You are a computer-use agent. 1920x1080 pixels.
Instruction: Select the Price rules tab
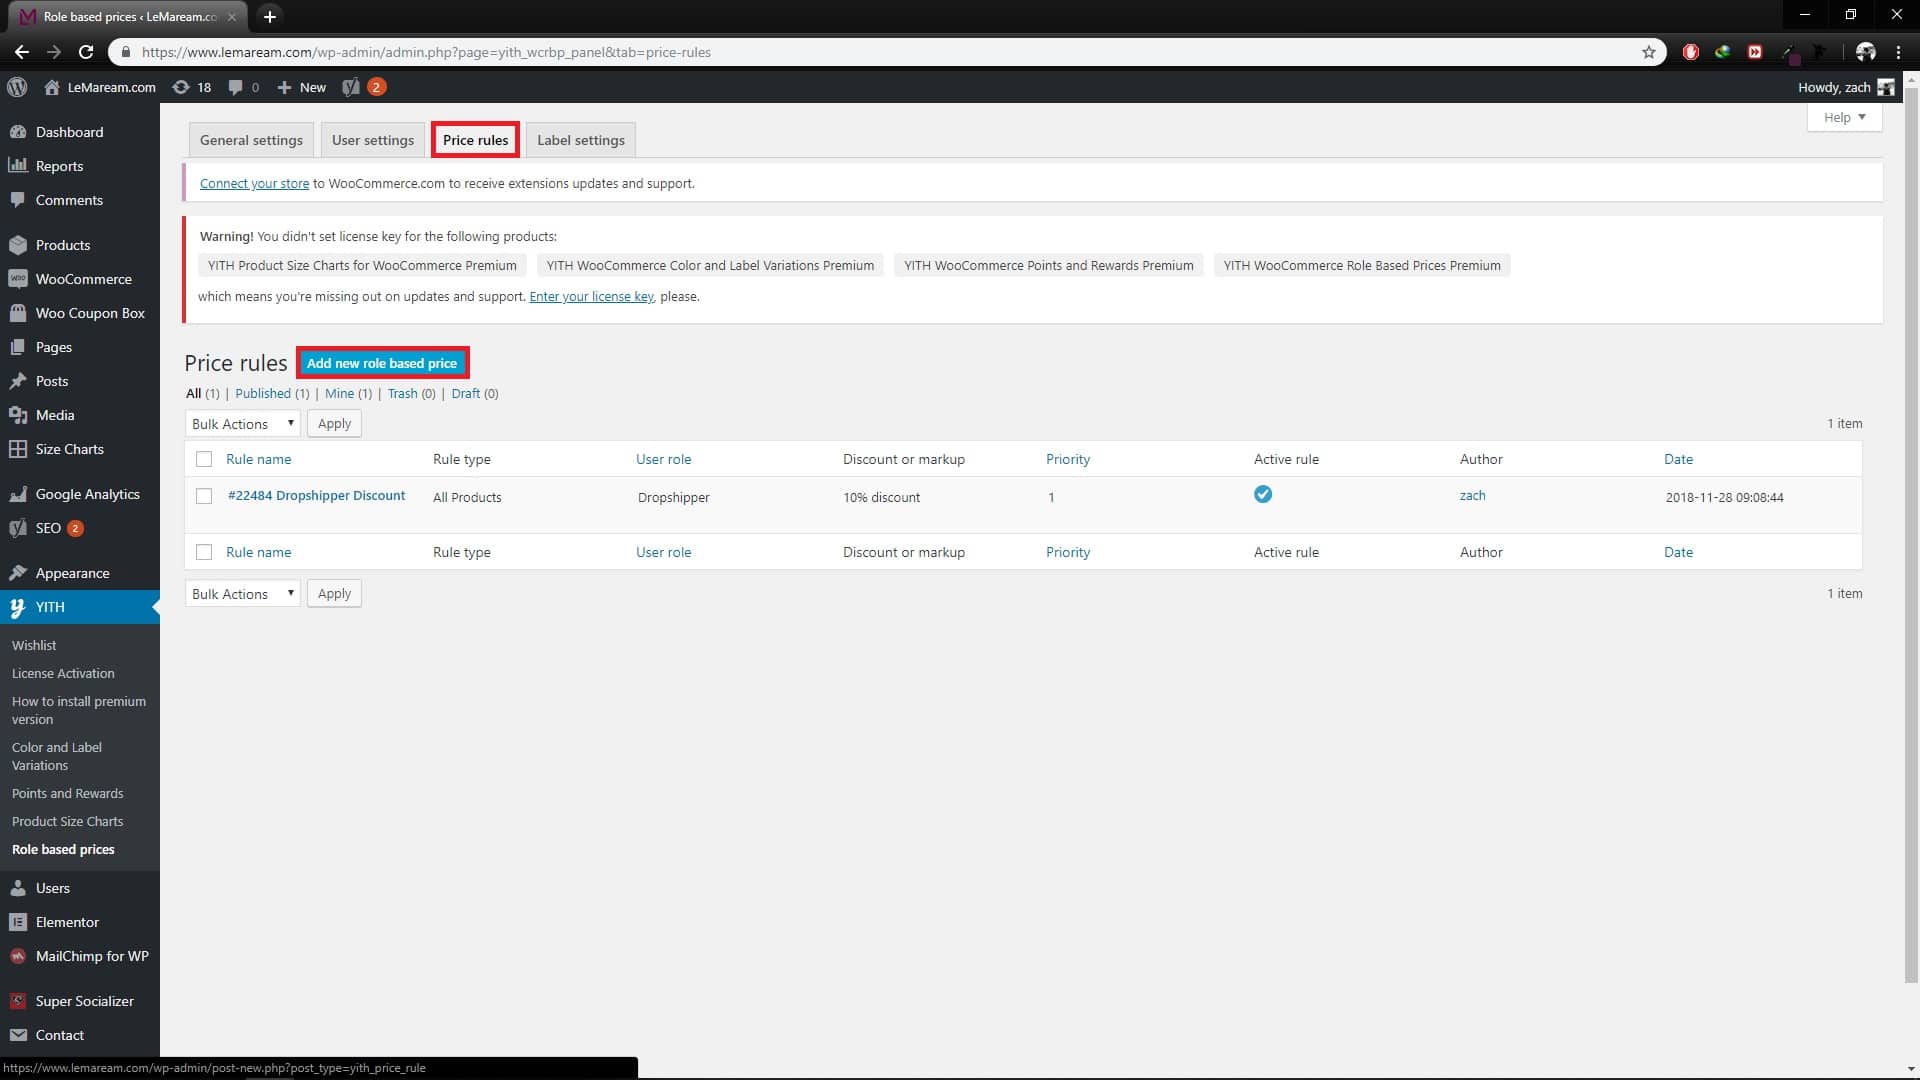click(475, 140)
